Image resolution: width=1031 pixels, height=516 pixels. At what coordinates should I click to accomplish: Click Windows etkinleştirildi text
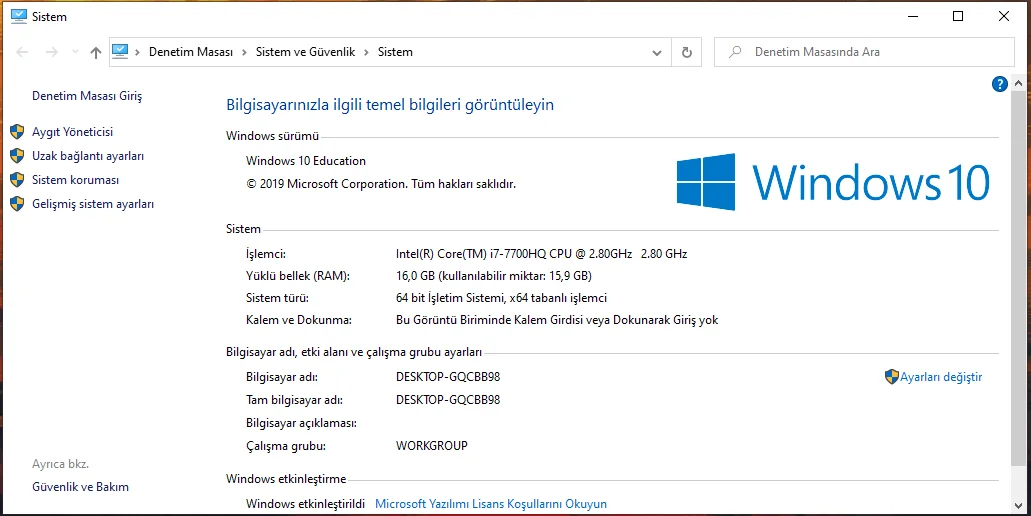click(x=305, y=504)
